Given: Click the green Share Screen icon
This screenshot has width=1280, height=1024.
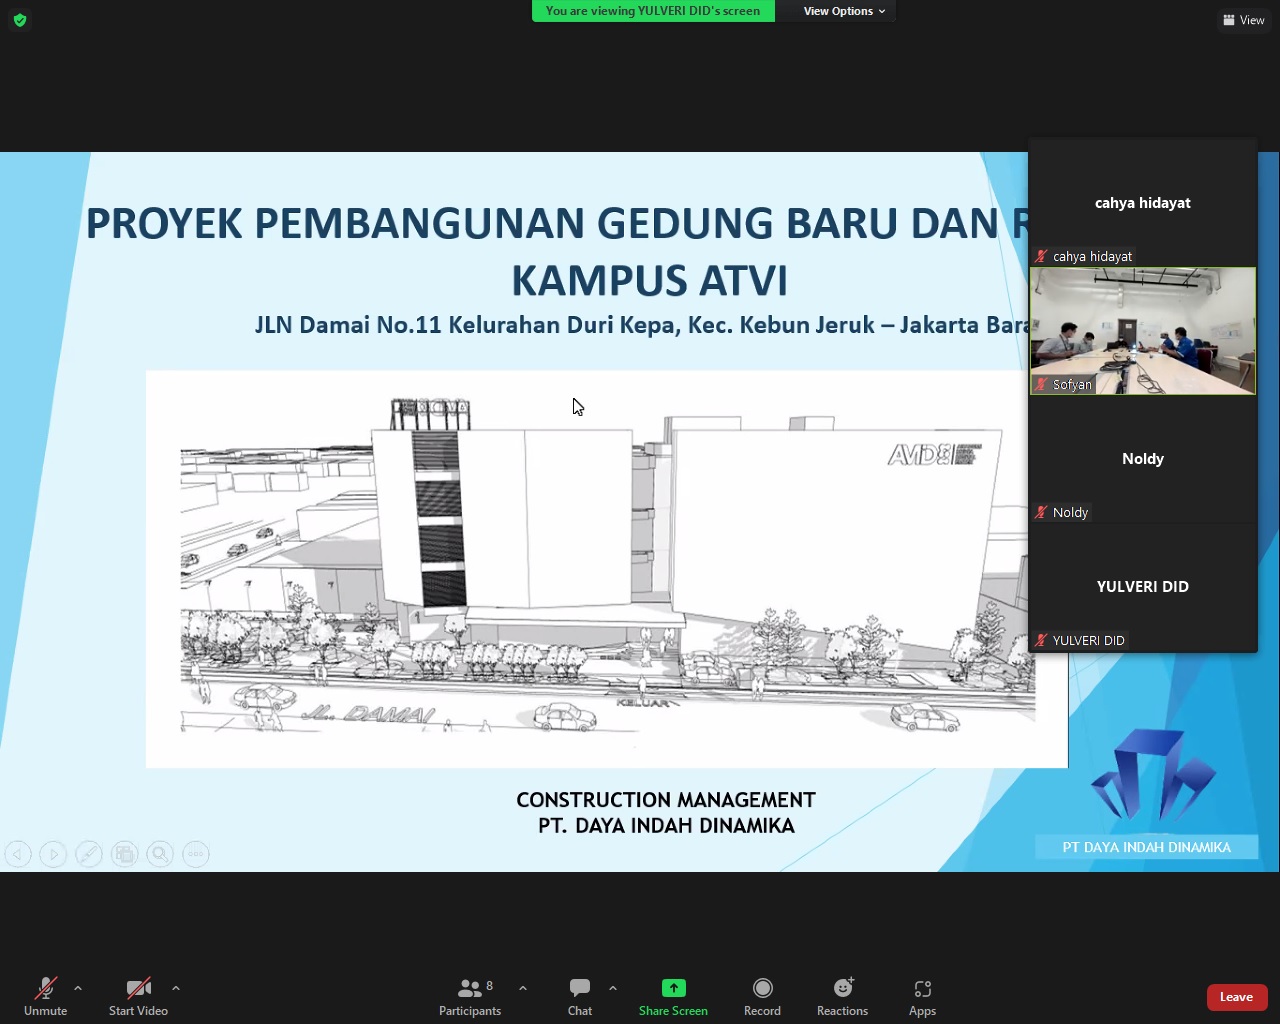Looking at the screenshot, I should click(x=673, y=988).
